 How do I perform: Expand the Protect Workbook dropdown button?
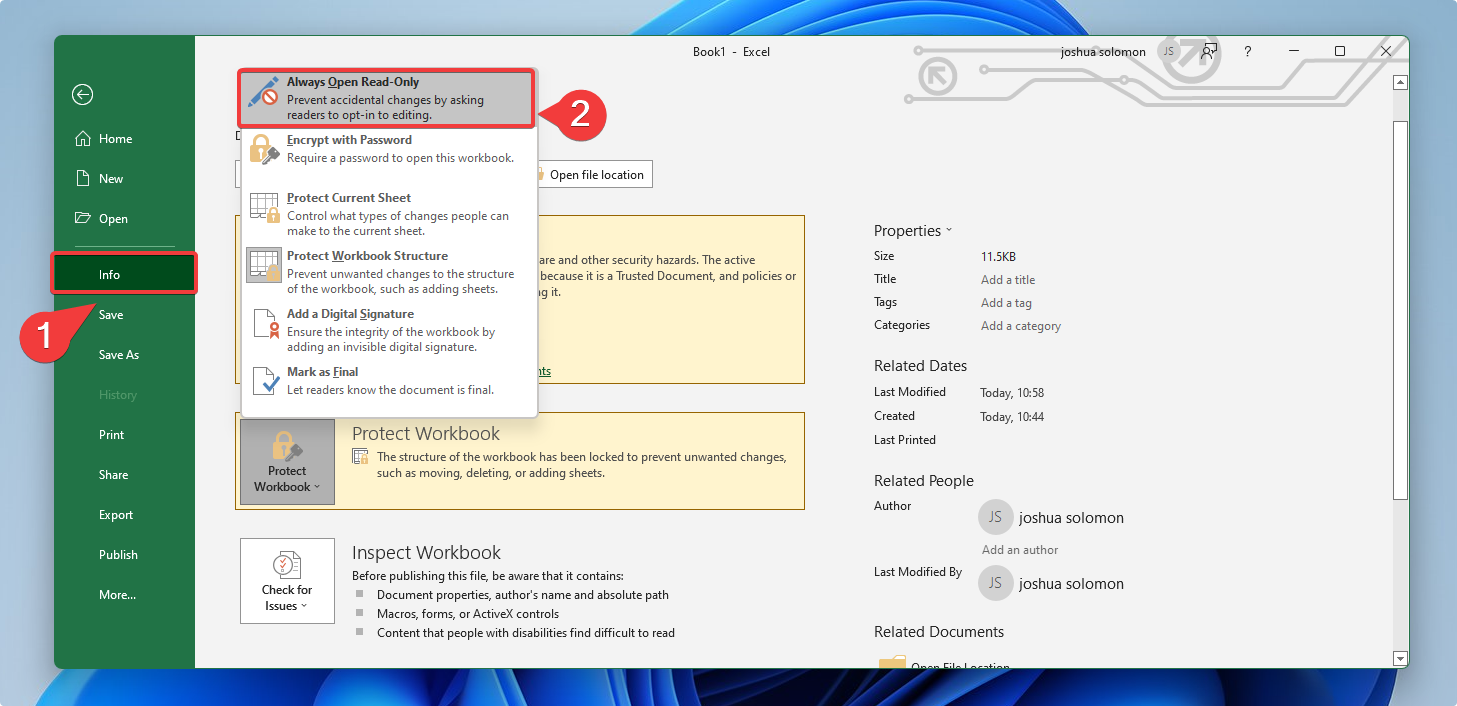coord(287,461)
